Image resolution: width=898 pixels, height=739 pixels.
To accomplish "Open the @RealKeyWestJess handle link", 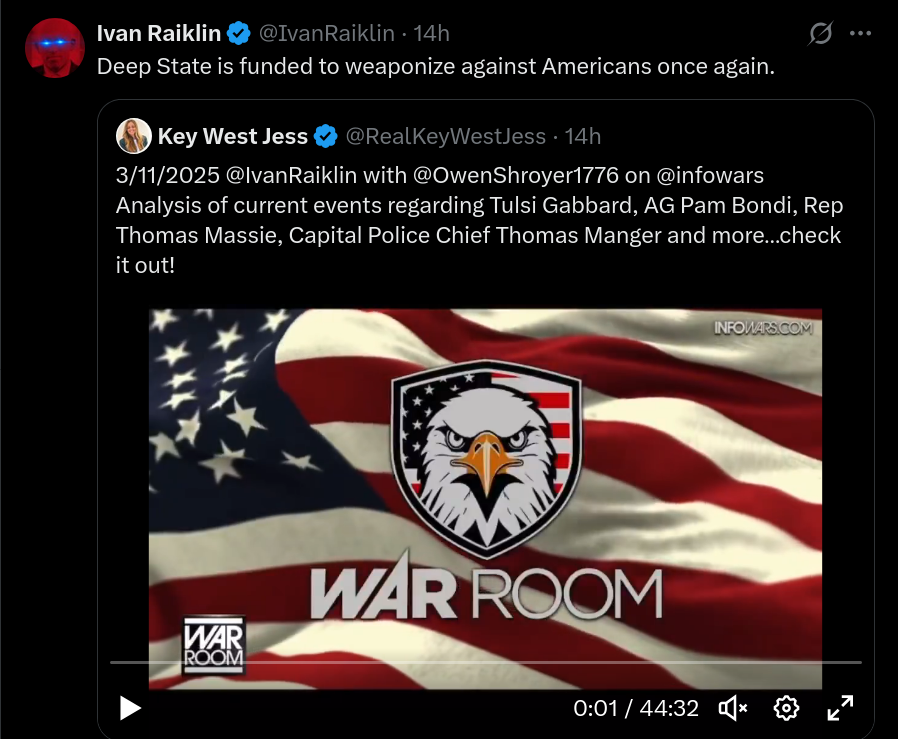I will click(x=446, y=136).
